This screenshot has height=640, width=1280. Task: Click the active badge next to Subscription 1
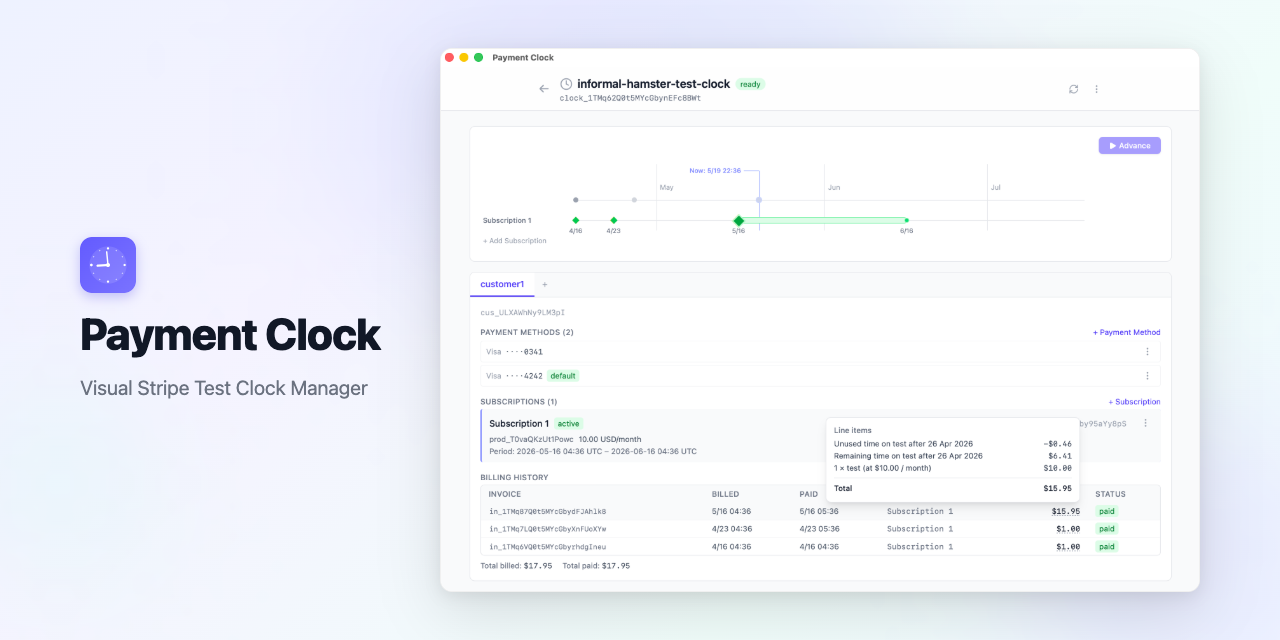tap(568, 424)
